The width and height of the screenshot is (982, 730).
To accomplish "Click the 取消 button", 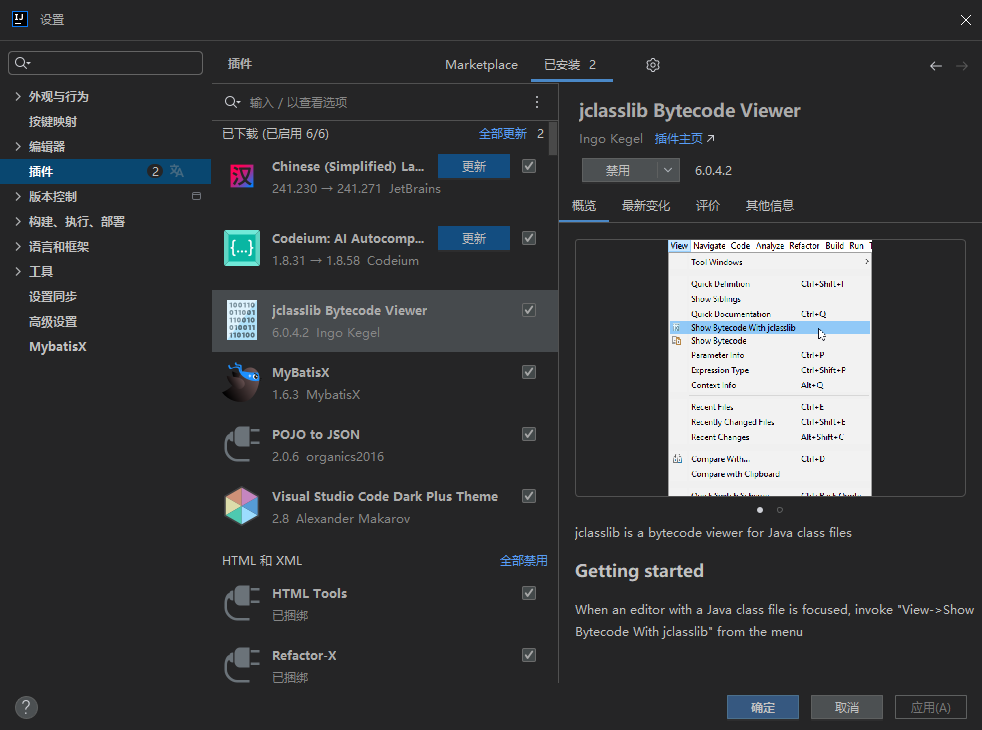I will tap(847, 707).
